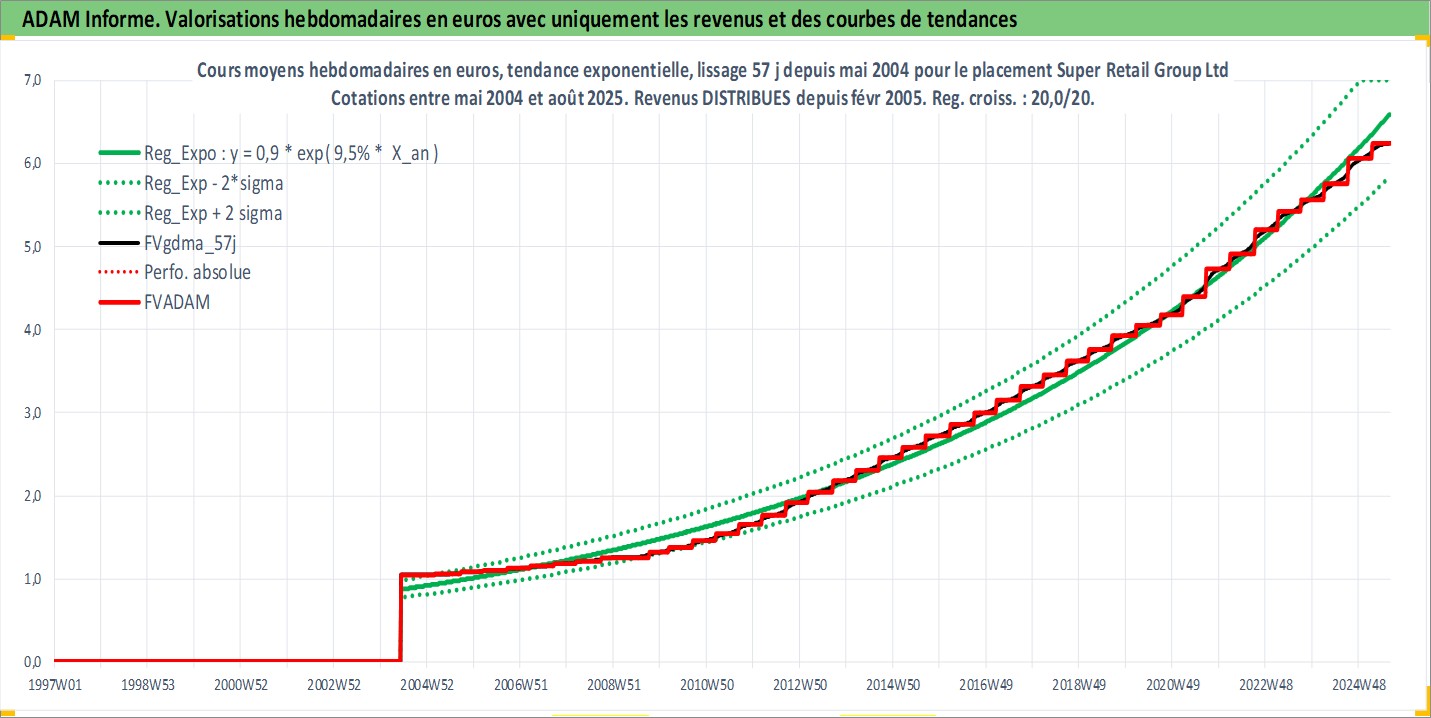The image size is (1431, 718).
Task: Click the 1997W01 x-axis label
Action: click(54, 685)
